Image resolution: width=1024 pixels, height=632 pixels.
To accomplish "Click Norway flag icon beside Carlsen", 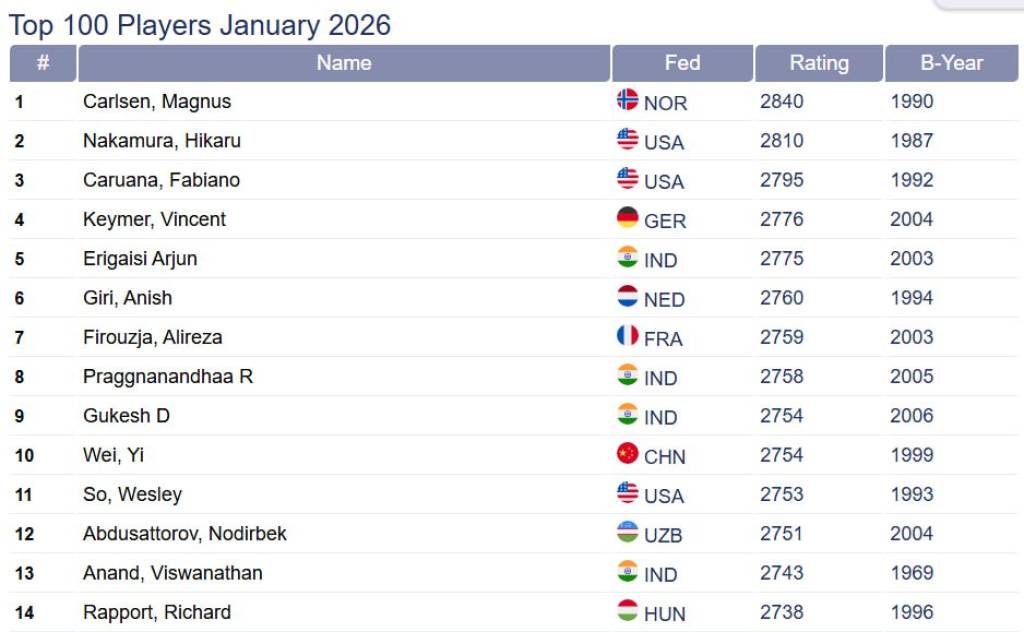I will (627, 100).
